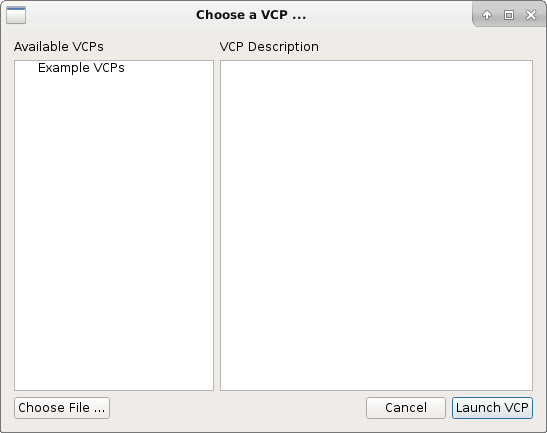Screen dimensions: 547x433
Task: Confirm with the Launch VCP button
Action: tap(492, 408)
